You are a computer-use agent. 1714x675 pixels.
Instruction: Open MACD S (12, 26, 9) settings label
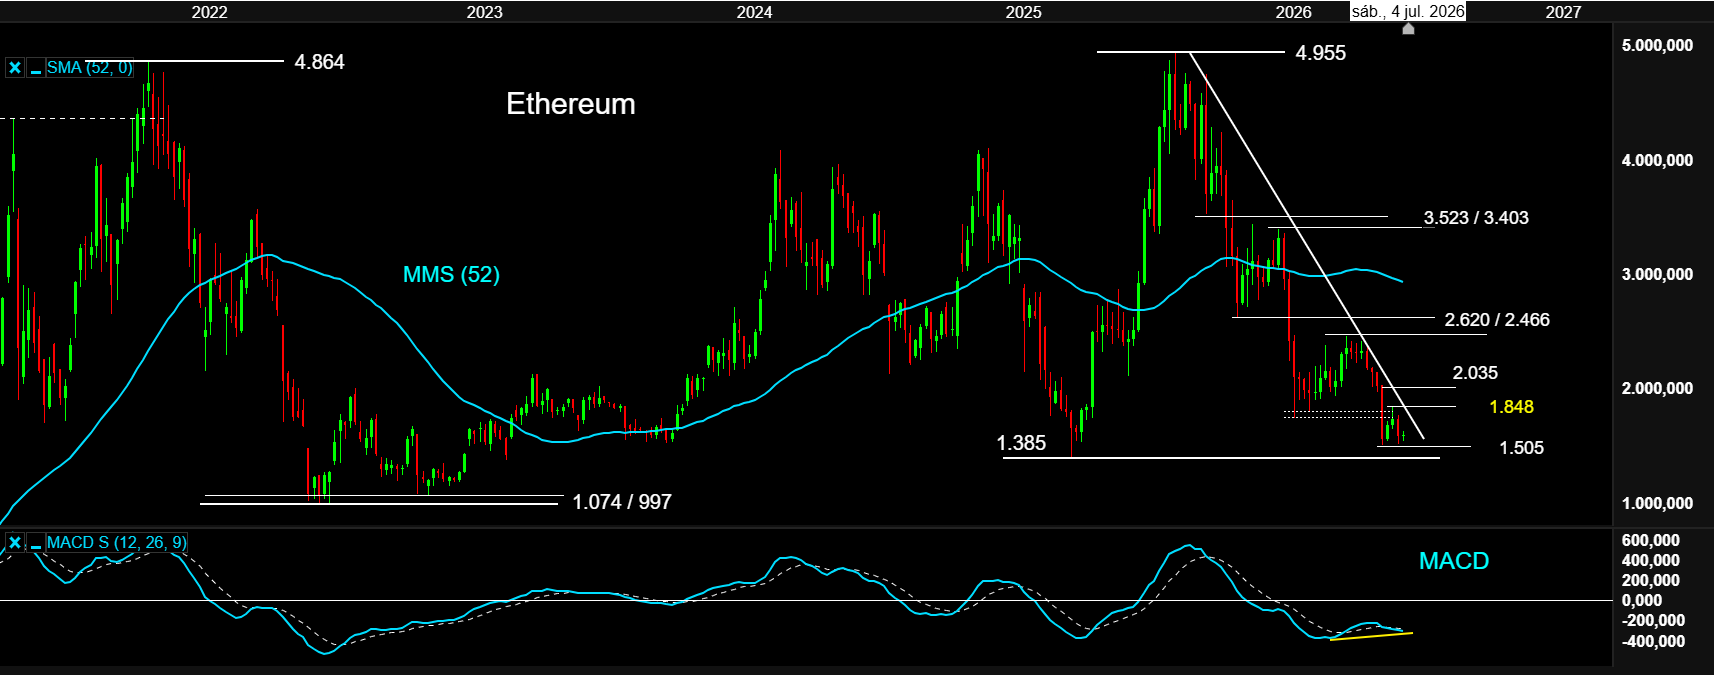[x=116, y=542]
